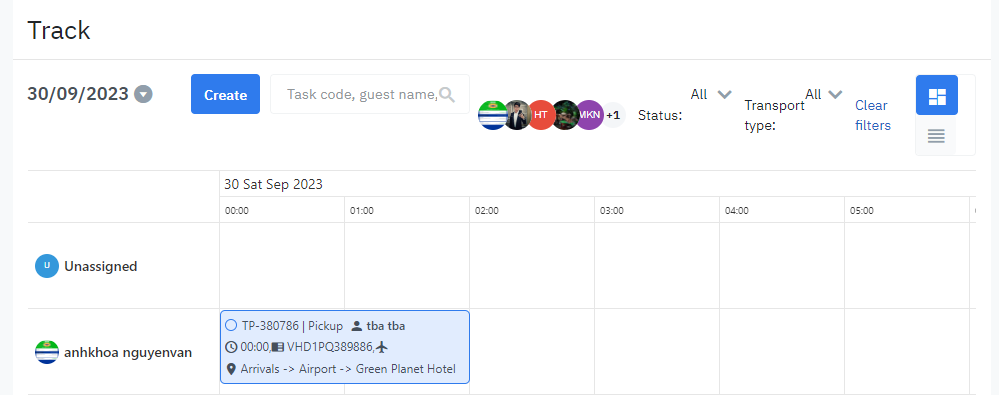Switch to the grid board view
Viewport: 999px width, 395px height.
coord(937,96)
